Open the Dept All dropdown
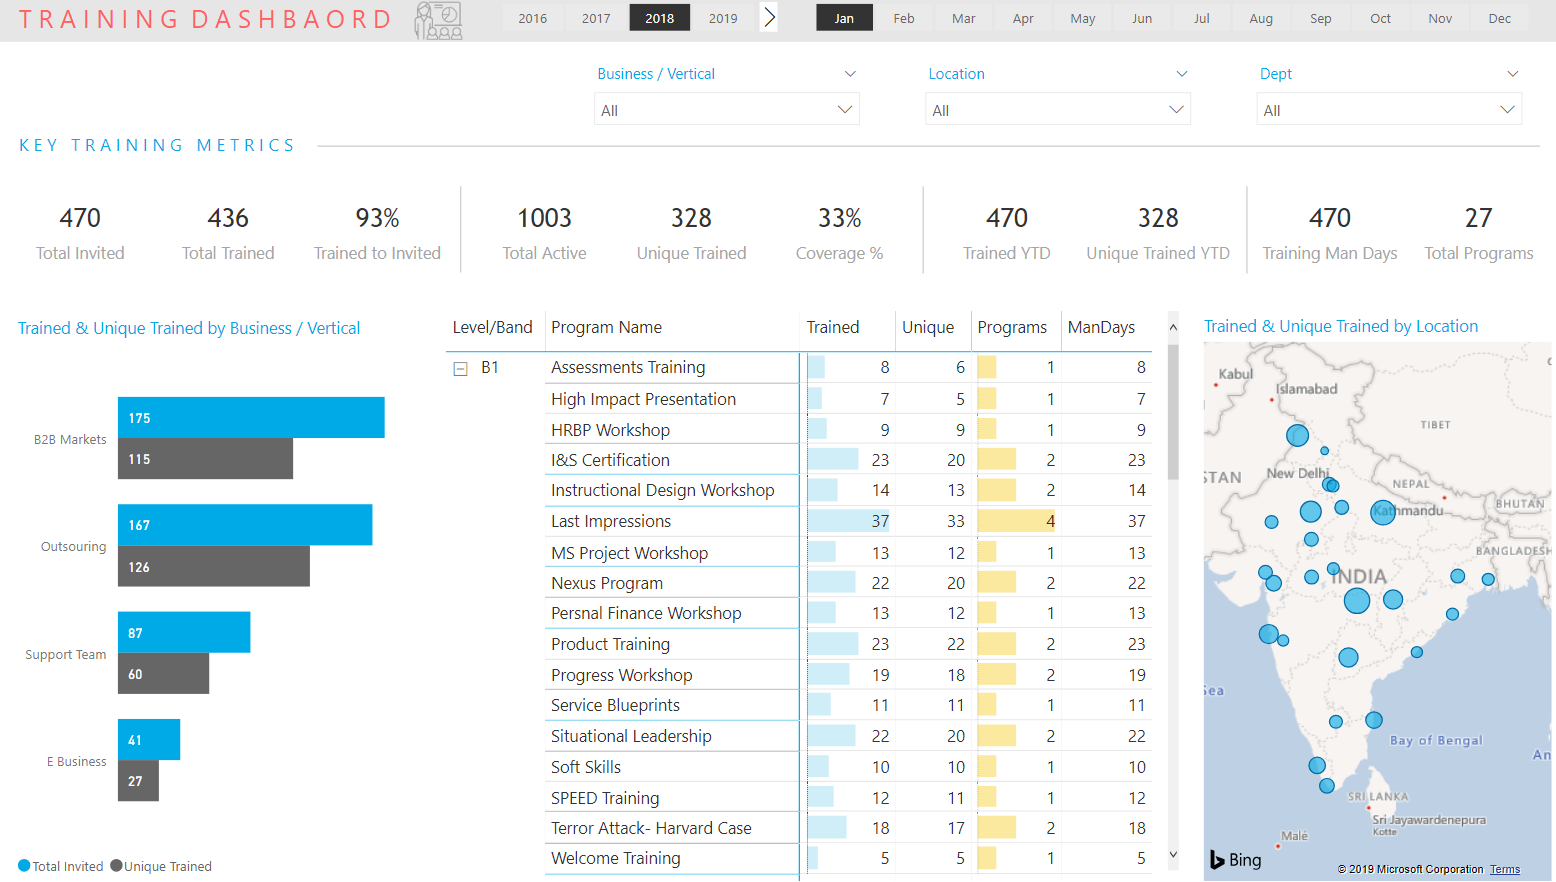1556x882 pixels. [x=1388, y=110]
